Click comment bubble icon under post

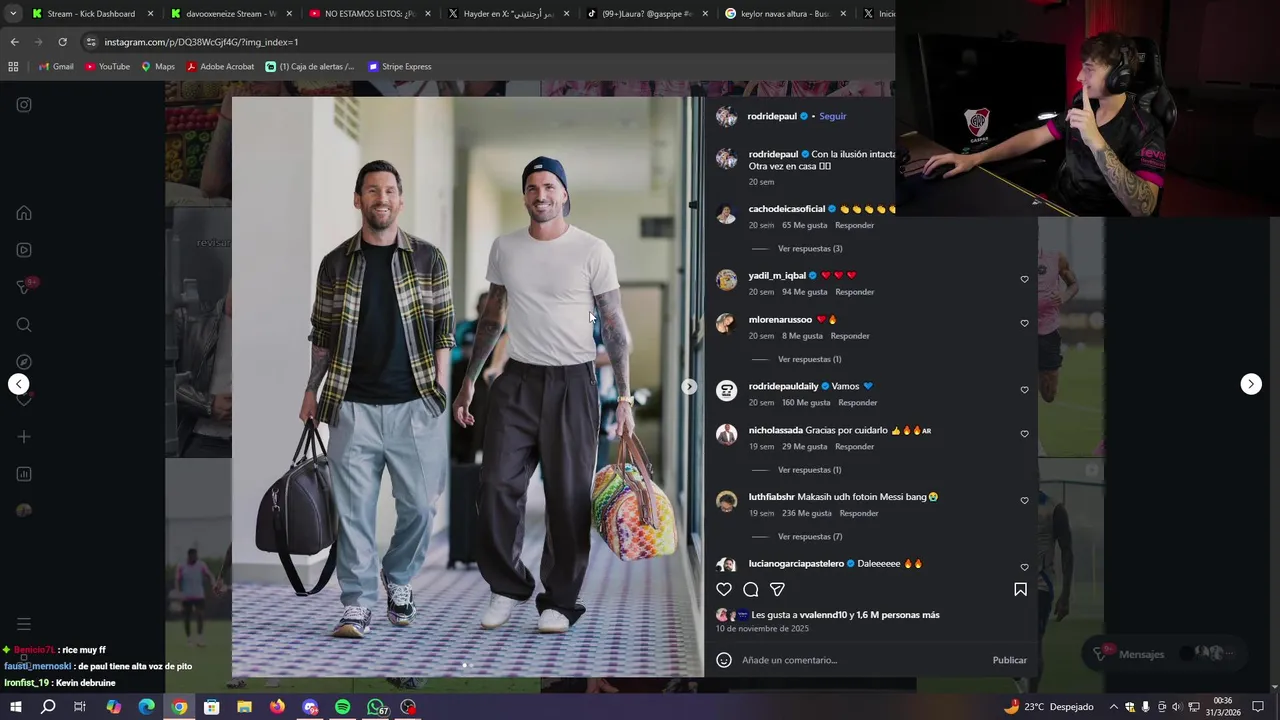(751, 589)
